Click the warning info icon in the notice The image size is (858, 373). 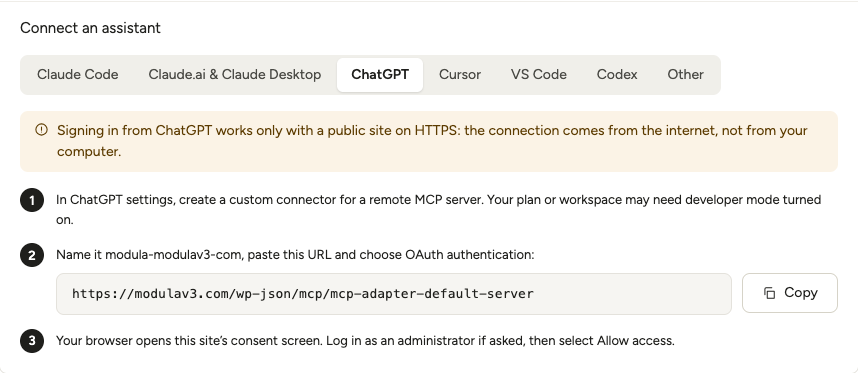pyautogui.click(x=41, y=130)
